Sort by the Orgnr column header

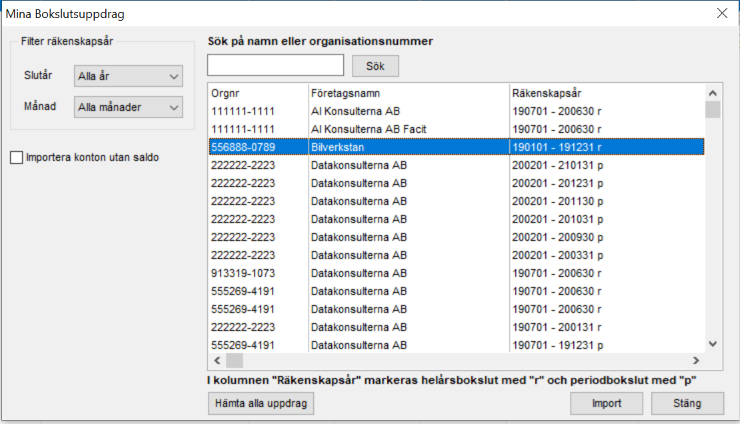click(x=259, y=93)
